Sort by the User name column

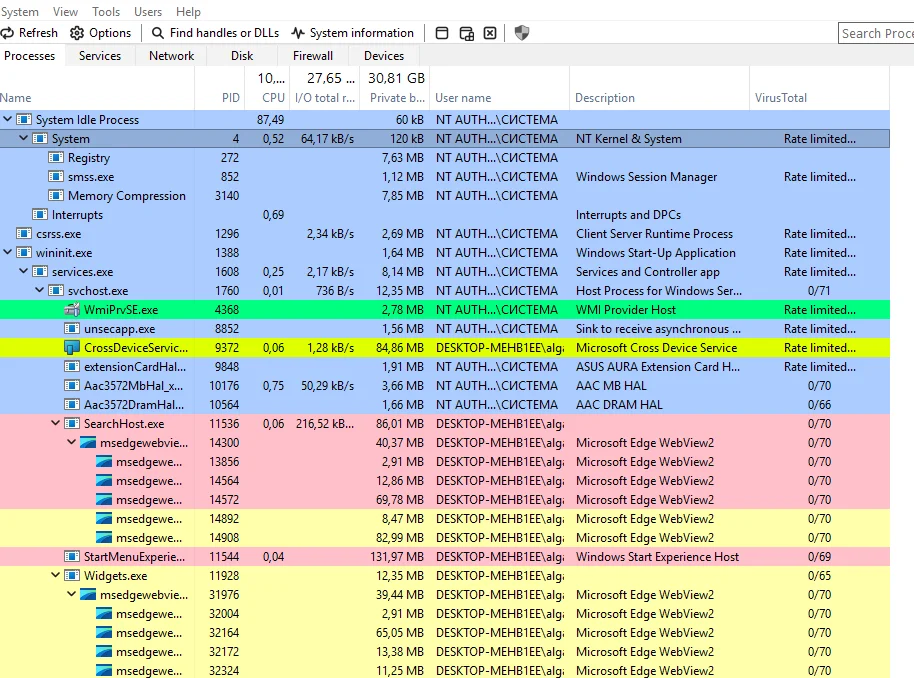click(x=500, y=87)
